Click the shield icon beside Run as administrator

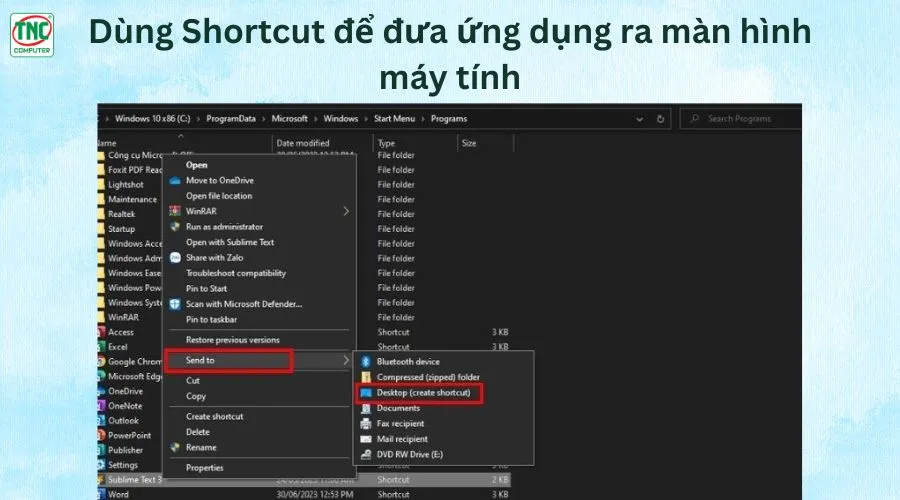[175, 227]
